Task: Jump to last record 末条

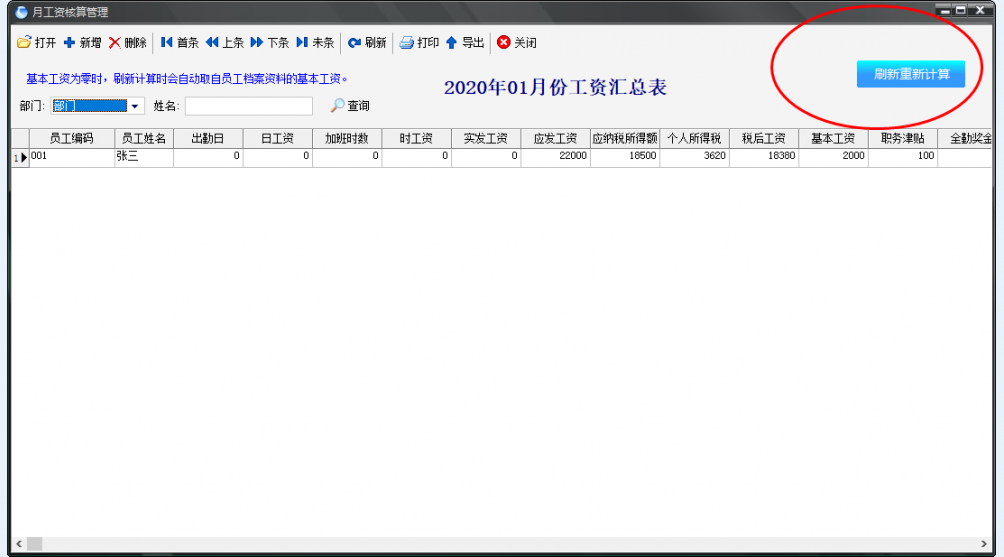Action: click(315, 42)
